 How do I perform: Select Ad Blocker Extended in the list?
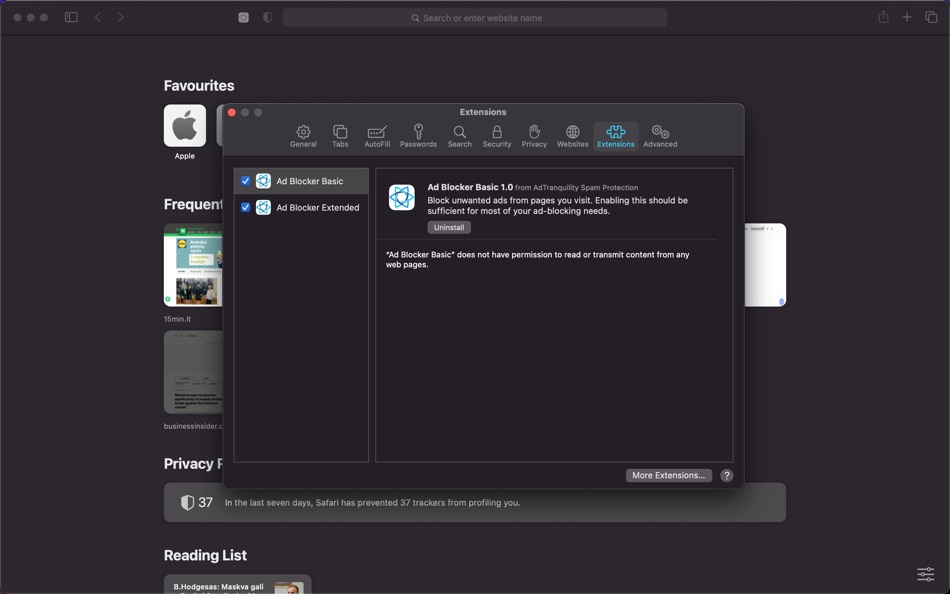coord(301,207)
